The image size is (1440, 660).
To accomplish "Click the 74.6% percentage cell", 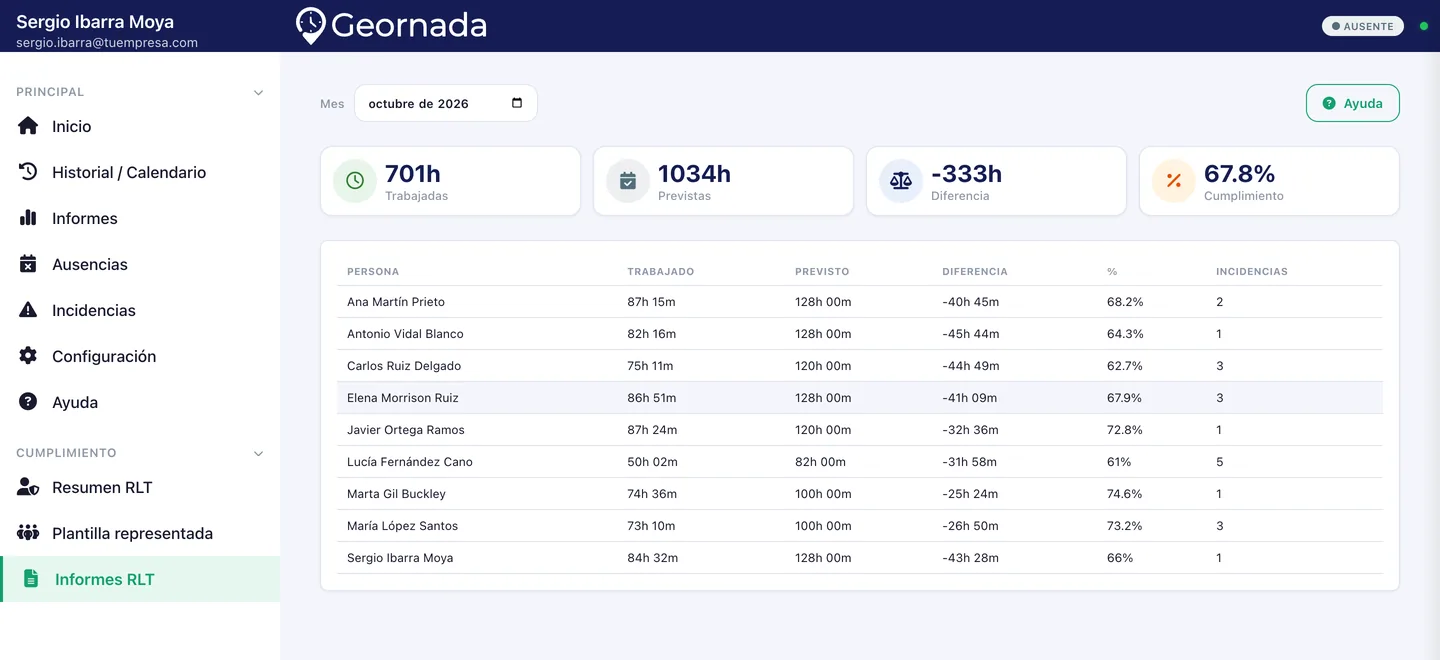I will pyautogui.click(x=1125, y=494).
